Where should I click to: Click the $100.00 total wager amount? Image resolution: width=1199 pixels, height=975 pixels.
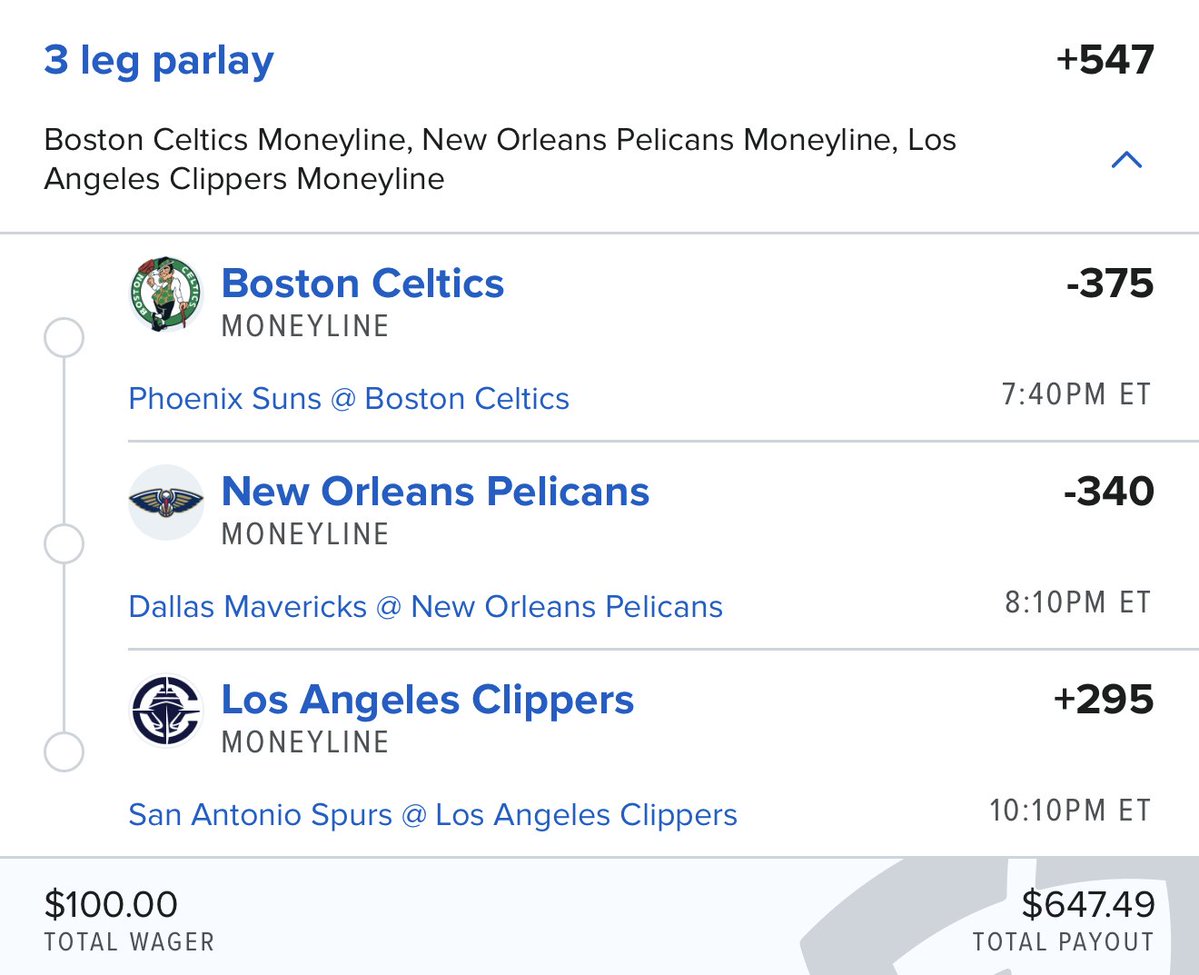(x=111, y=905)
